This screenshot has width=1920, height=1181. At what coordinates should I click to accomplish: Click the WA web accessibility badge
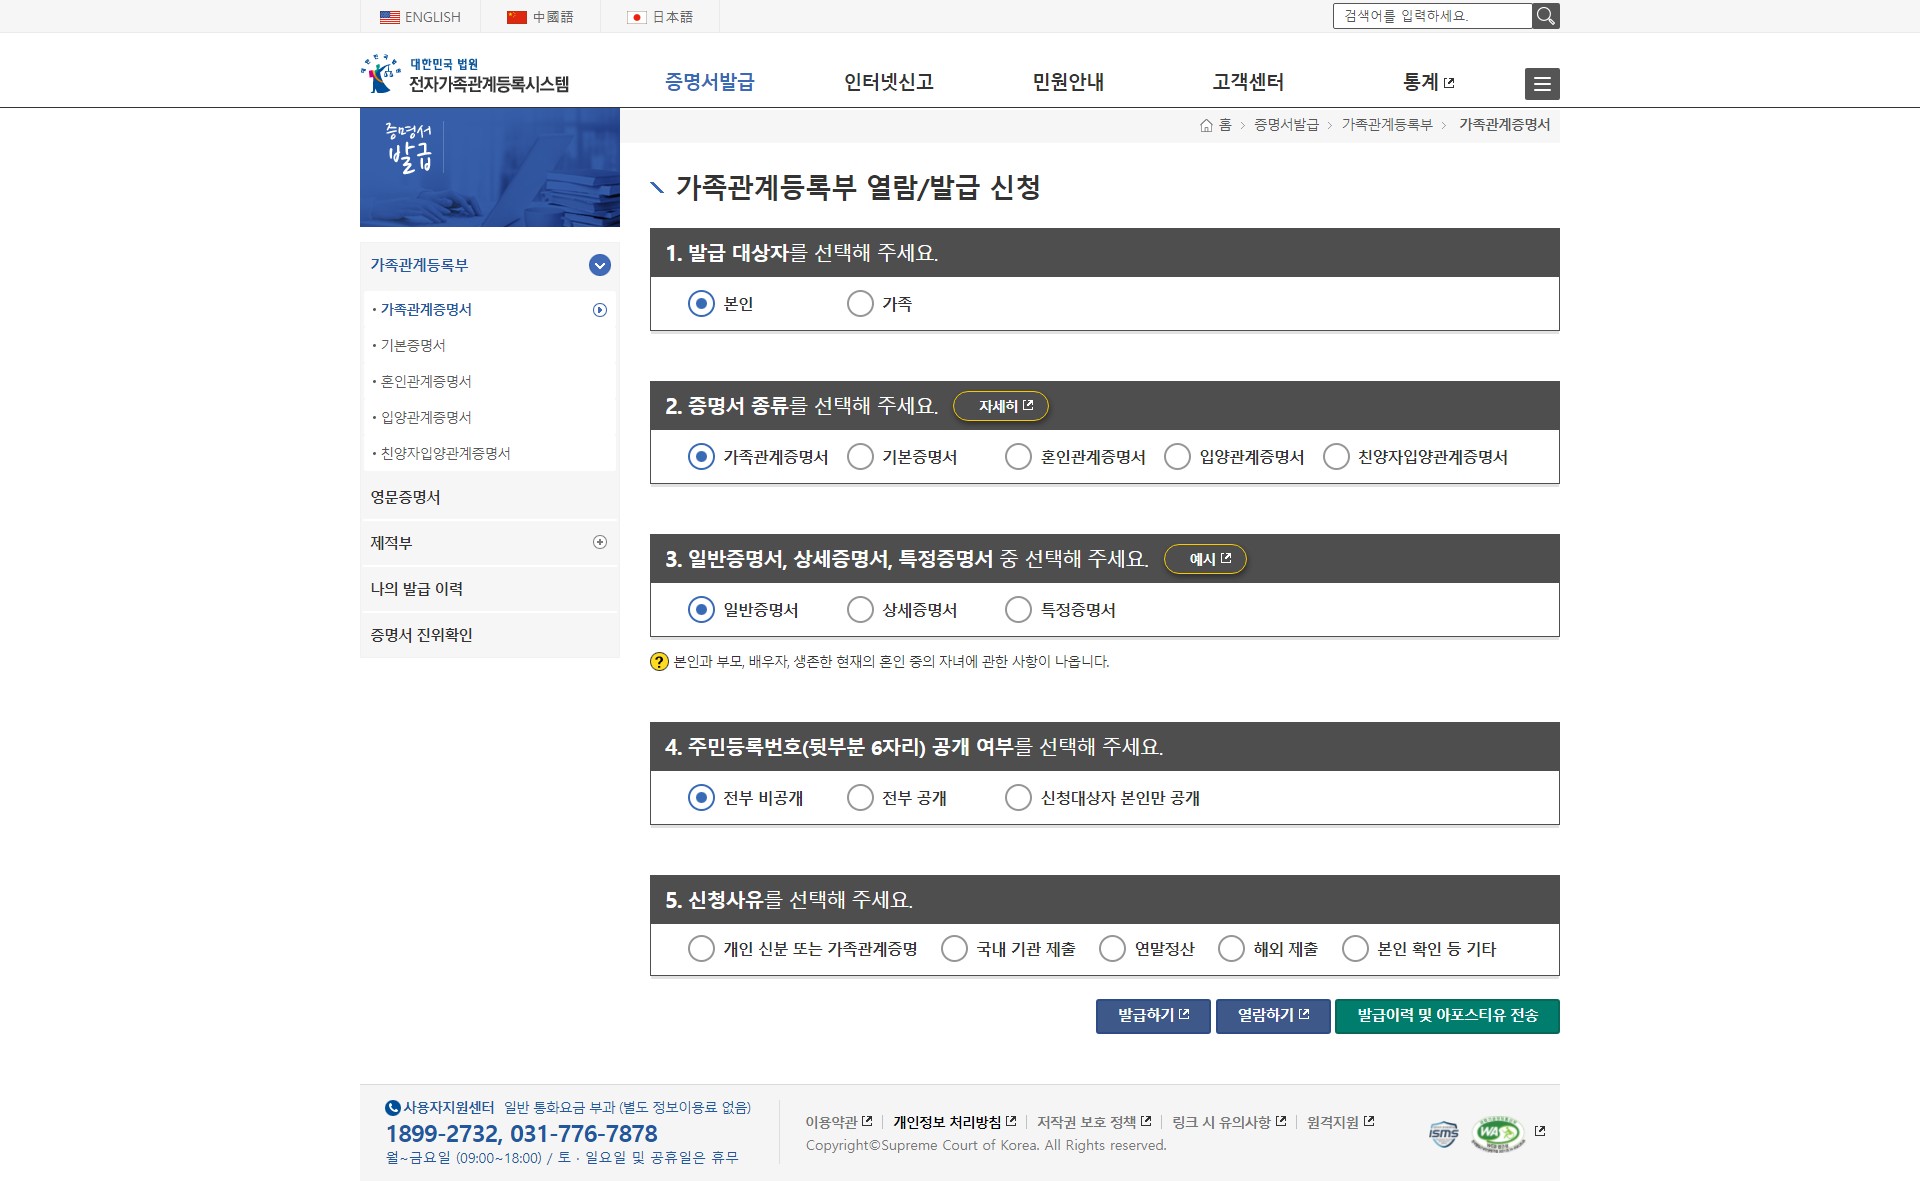click(1497, 1133)
